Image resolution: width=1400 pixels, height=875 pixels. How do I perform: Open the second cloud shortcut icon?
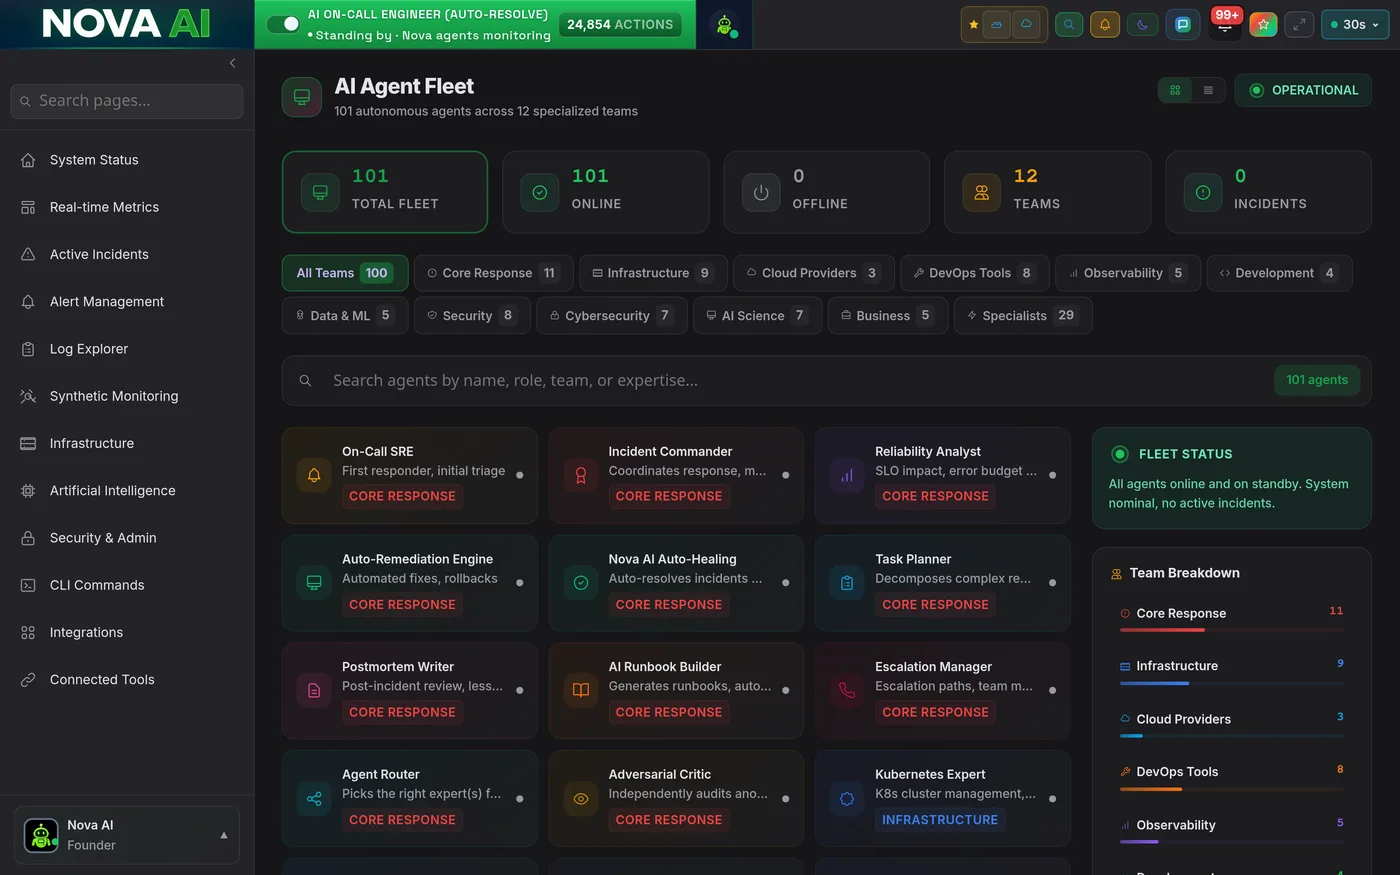point(1026,25)
